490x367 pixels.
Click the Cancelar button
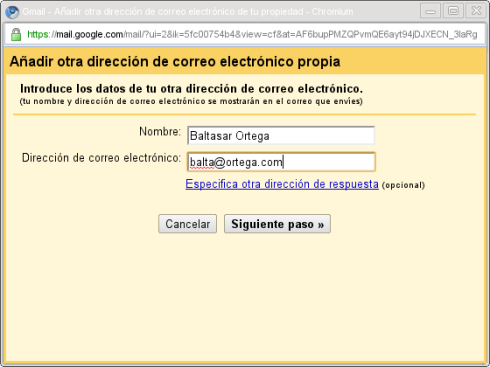188,224
